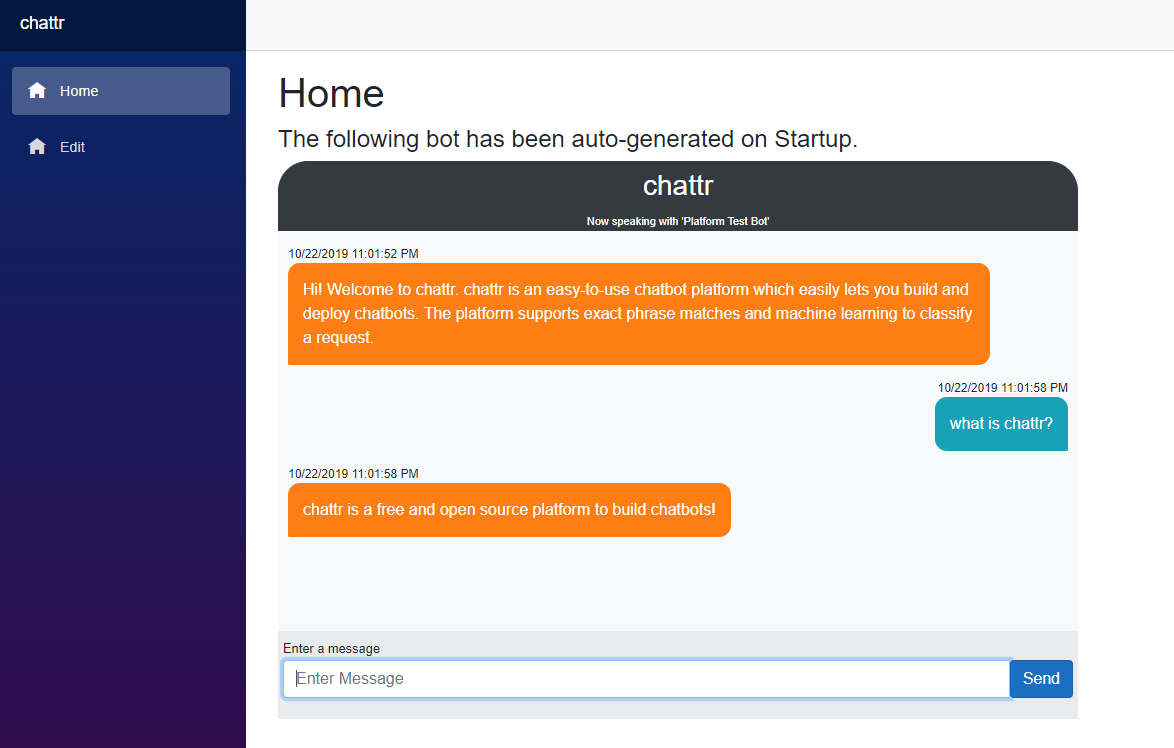The image size is (1174, 748).
Task: Click the chattr brand link in the sidebar header
Action: point(42,23)
